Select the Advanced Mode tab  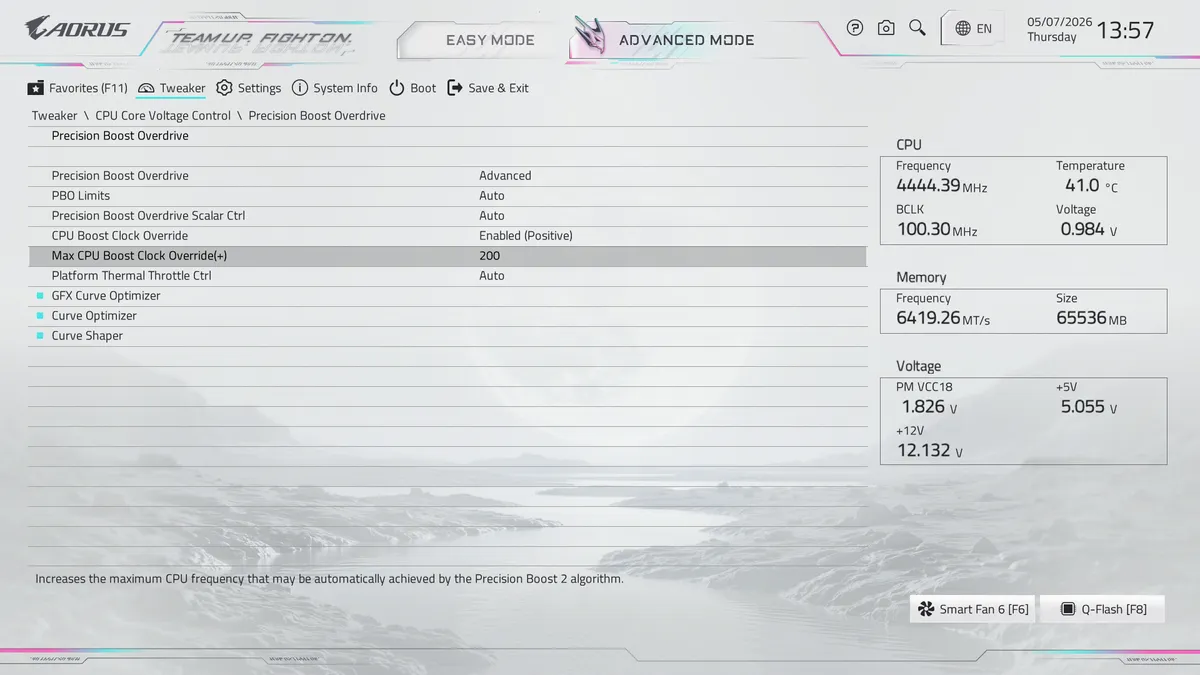pyautogui.click(x=686, y=40)
